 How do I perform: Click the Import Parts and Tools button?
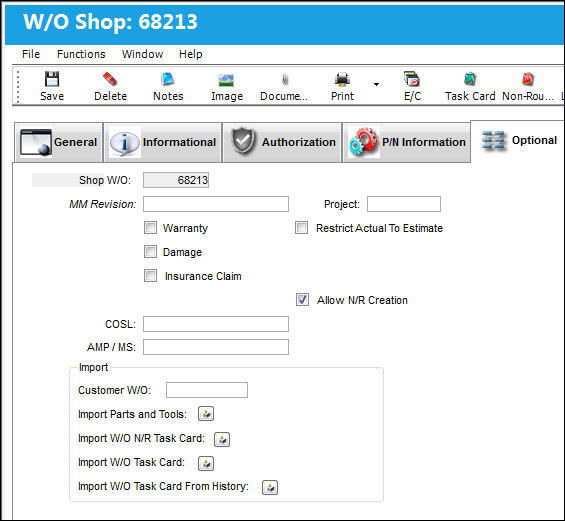coord(206,414)
